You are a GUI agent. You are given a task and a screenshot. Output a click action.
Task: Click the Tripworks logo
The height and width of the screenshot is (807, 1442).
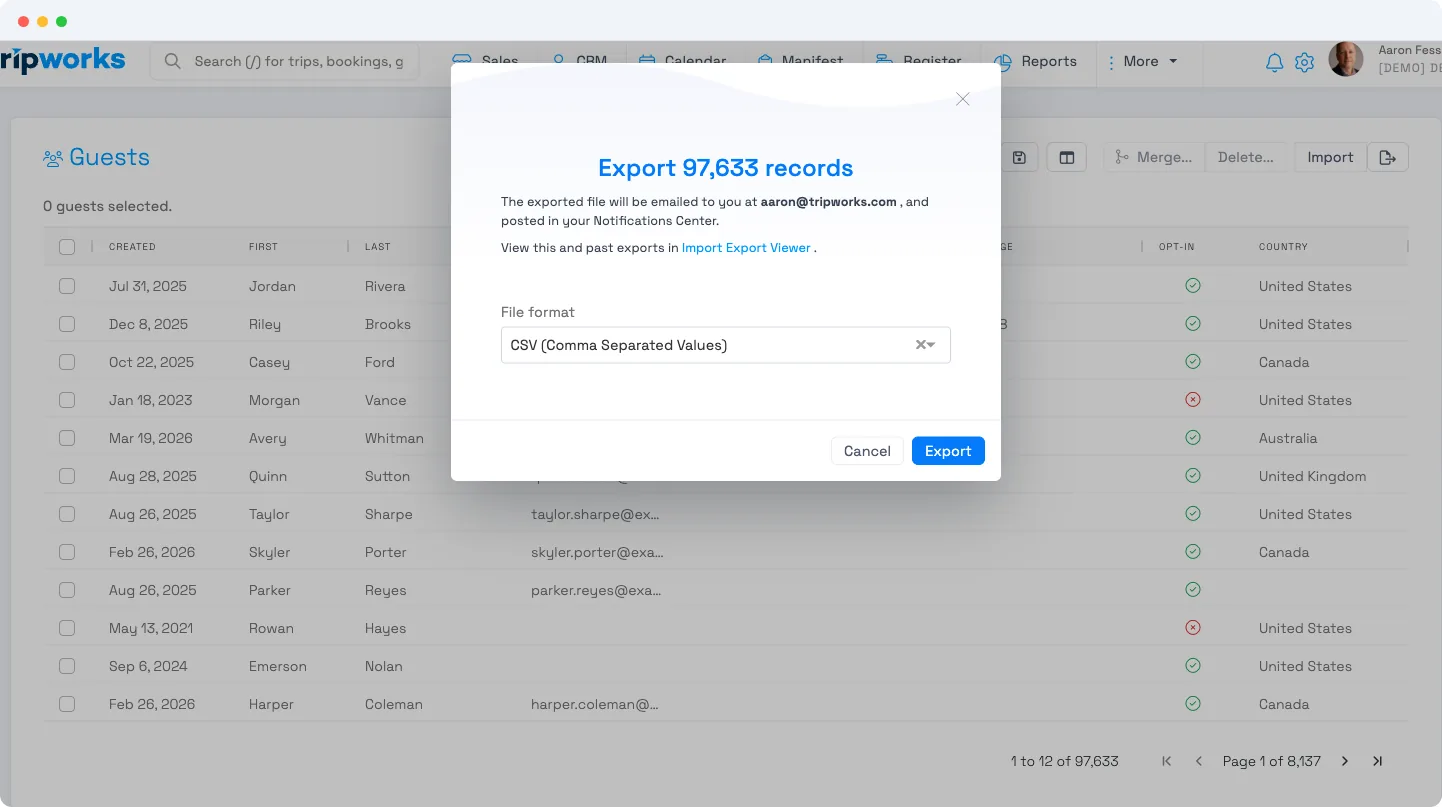[63, 60]
